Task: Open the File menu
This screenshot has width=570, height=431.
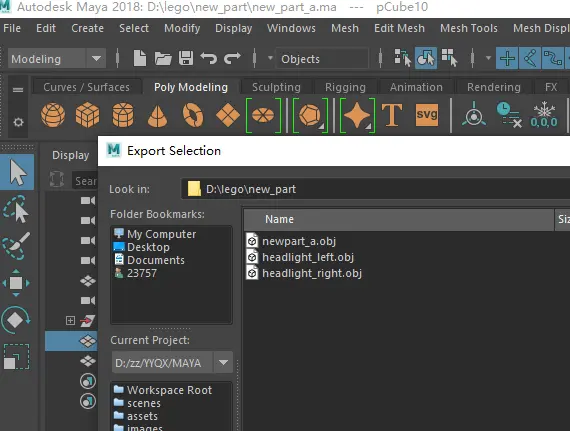Action: click(12, 28)
